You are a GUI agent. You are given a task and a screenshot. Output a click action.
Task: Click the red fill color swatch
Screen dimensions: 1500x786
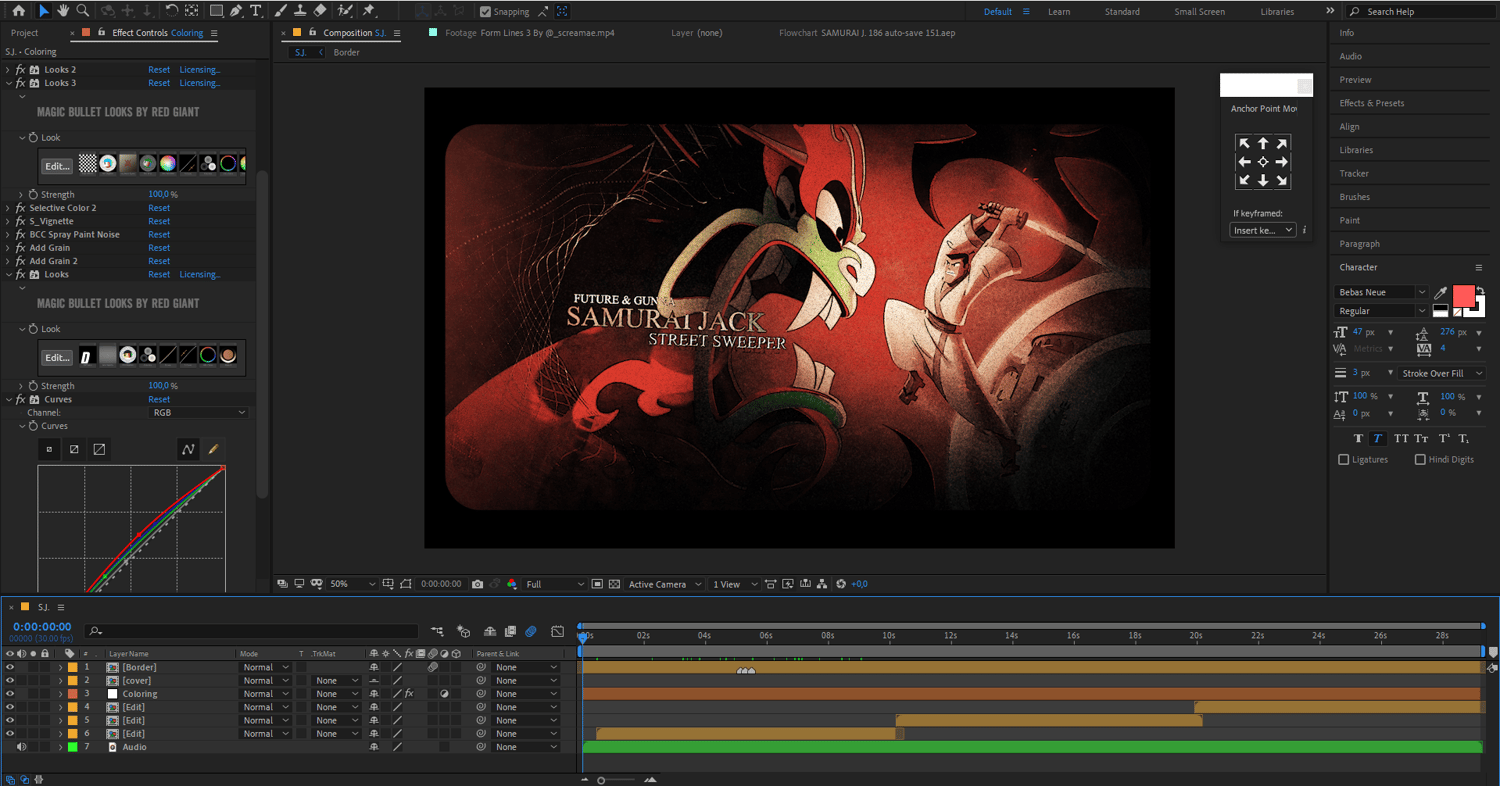coord(1463,296)
